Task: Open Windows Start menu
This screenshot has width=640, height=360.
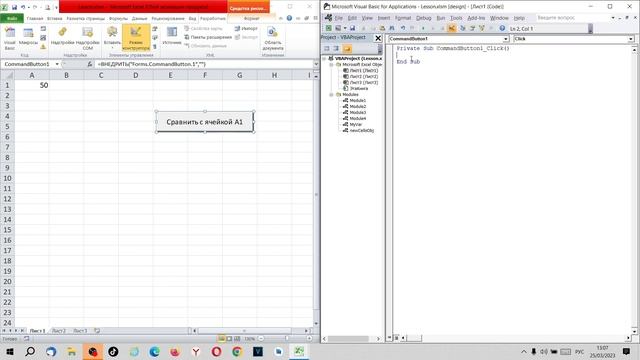Action: coord(10,351)
